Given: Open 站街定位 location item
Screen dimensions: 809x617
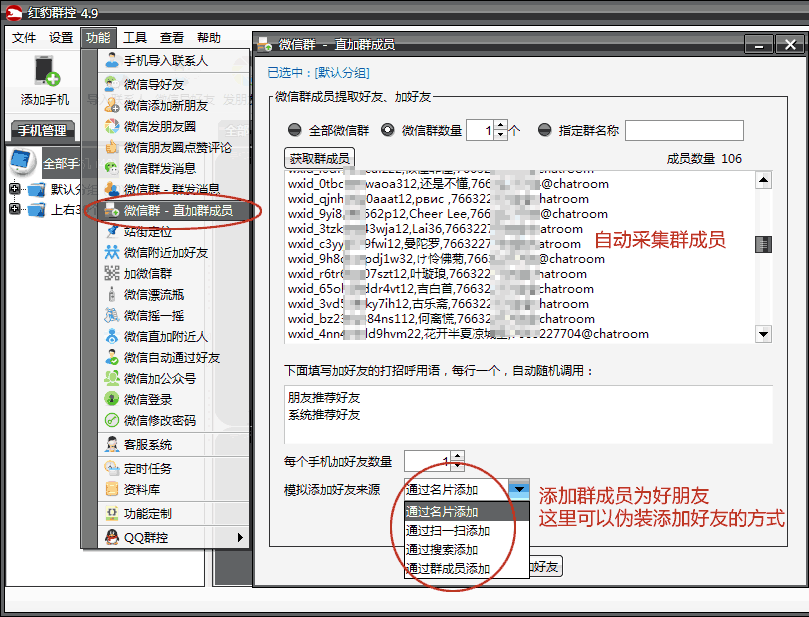Looking at the screenshot, I should tap(173, 232).
